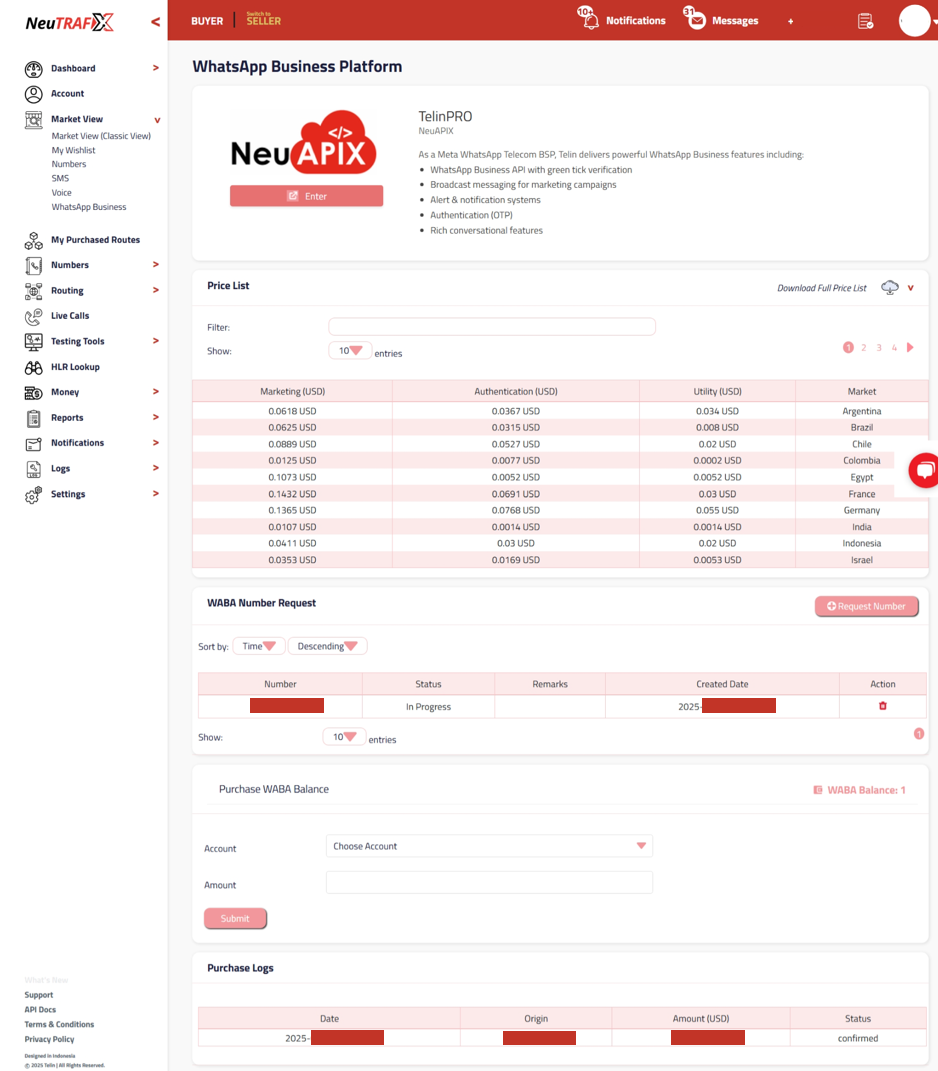The image size is (938, 1071).
Task: Click the NeuTRAFIX logo
Action: coord(70,23)
